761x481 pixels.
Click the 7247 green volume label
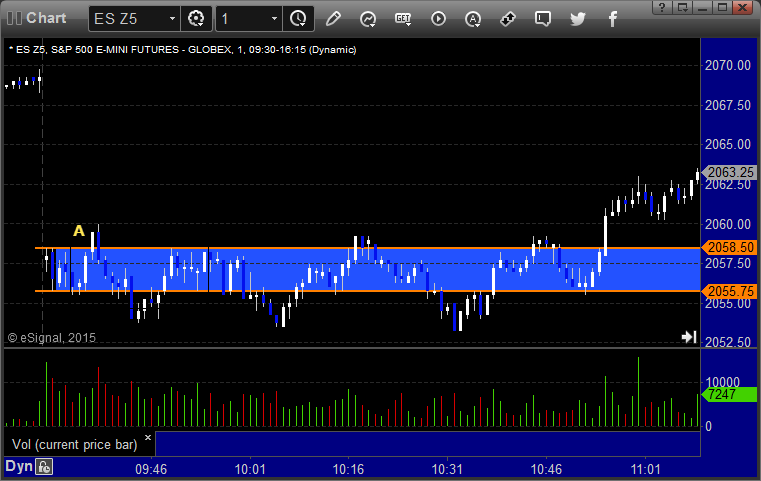pyautogui.click(x=729, y=394)
